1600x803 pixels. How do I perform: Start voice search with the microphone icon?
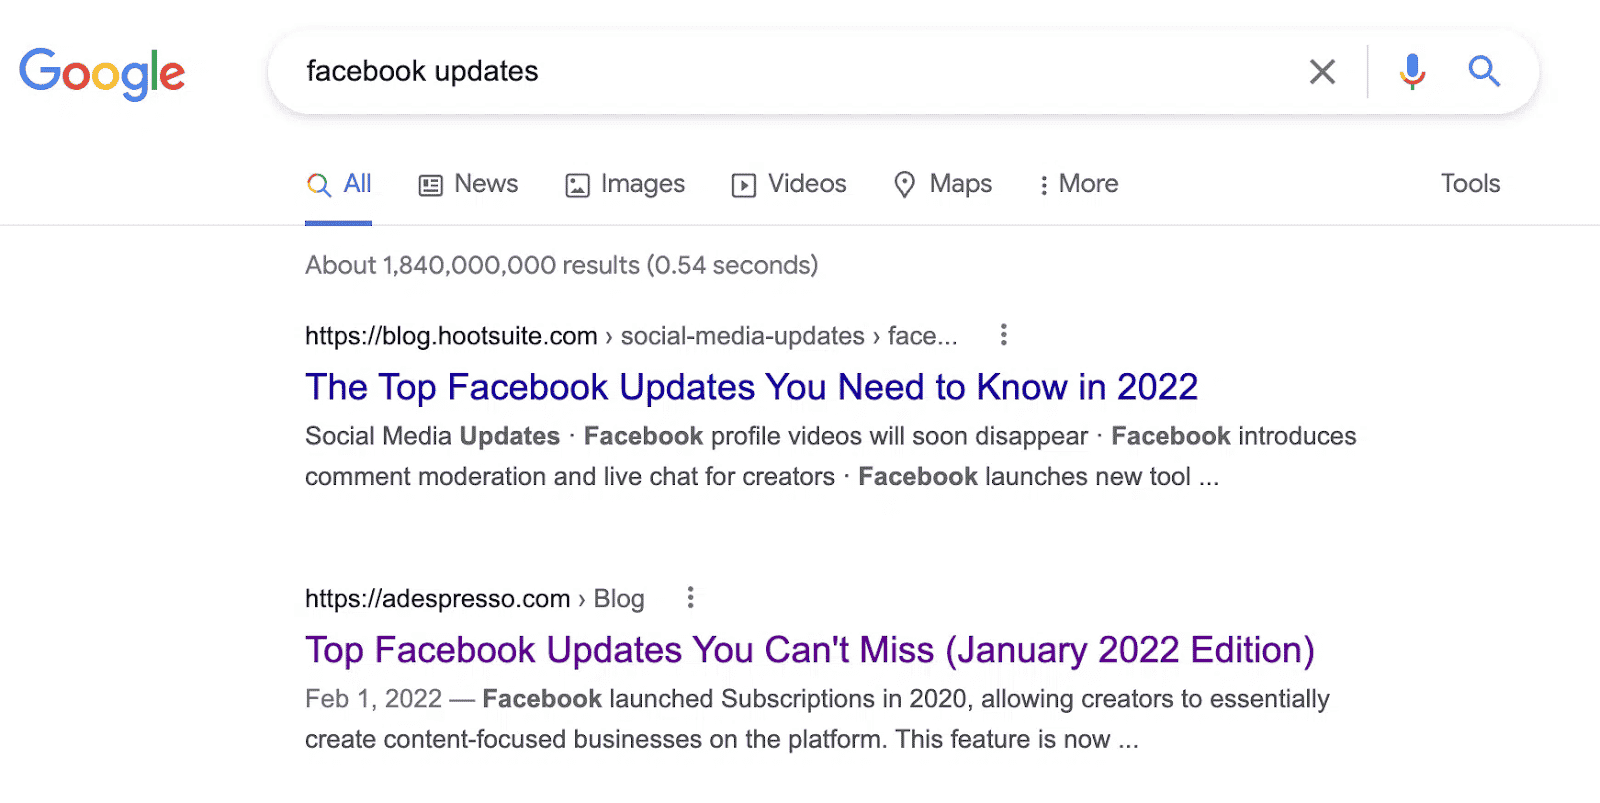click(x=1412, y=72)
